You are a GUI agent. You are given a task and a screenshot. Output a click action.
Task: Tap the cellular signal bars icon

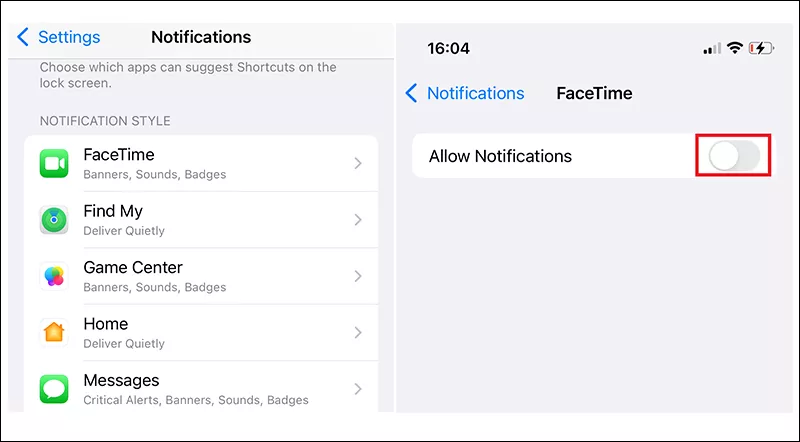[x=712, y=48]
